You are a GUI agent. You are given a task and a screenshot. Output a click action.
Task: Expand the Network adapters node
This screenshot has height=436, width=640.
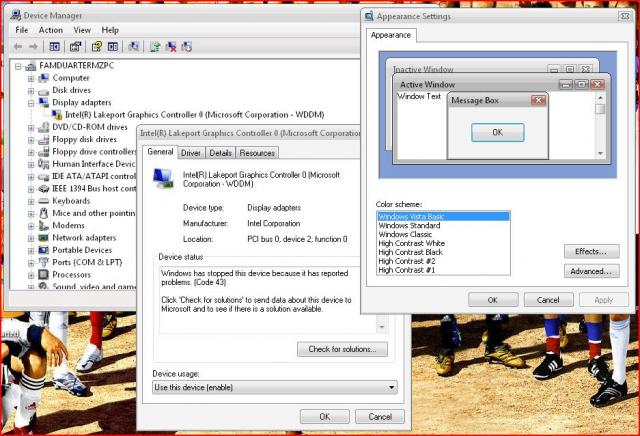point(31,238)
